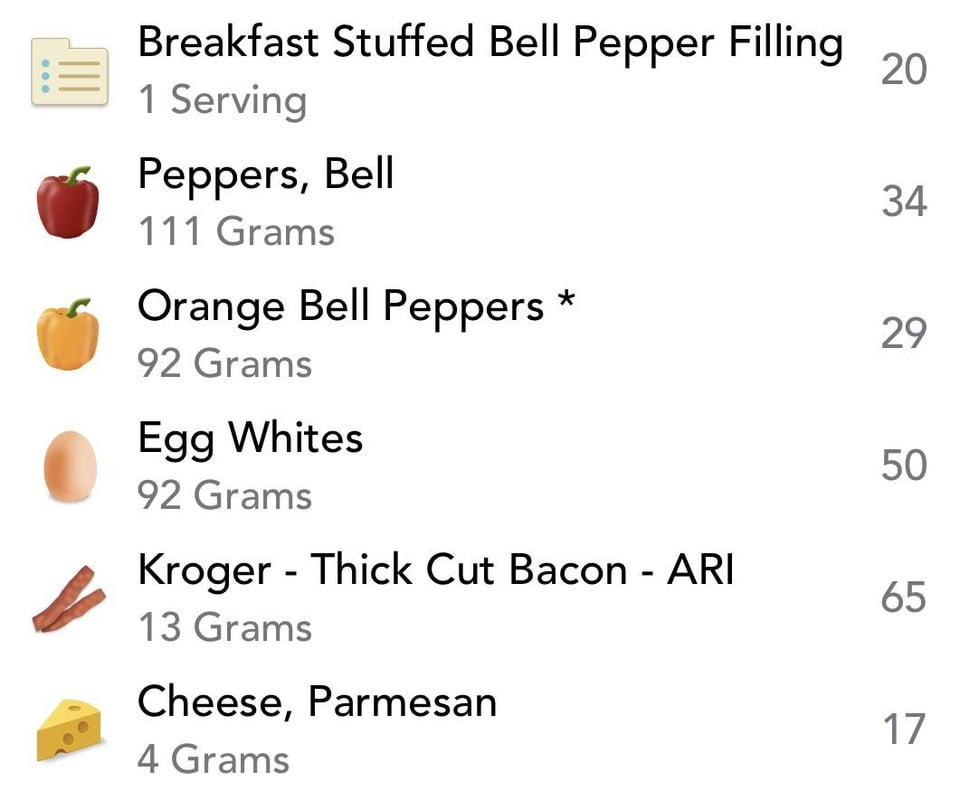960x800 pixels.
Task: Tap the parmesan cheese wedge icon
Action: (69, 731)
